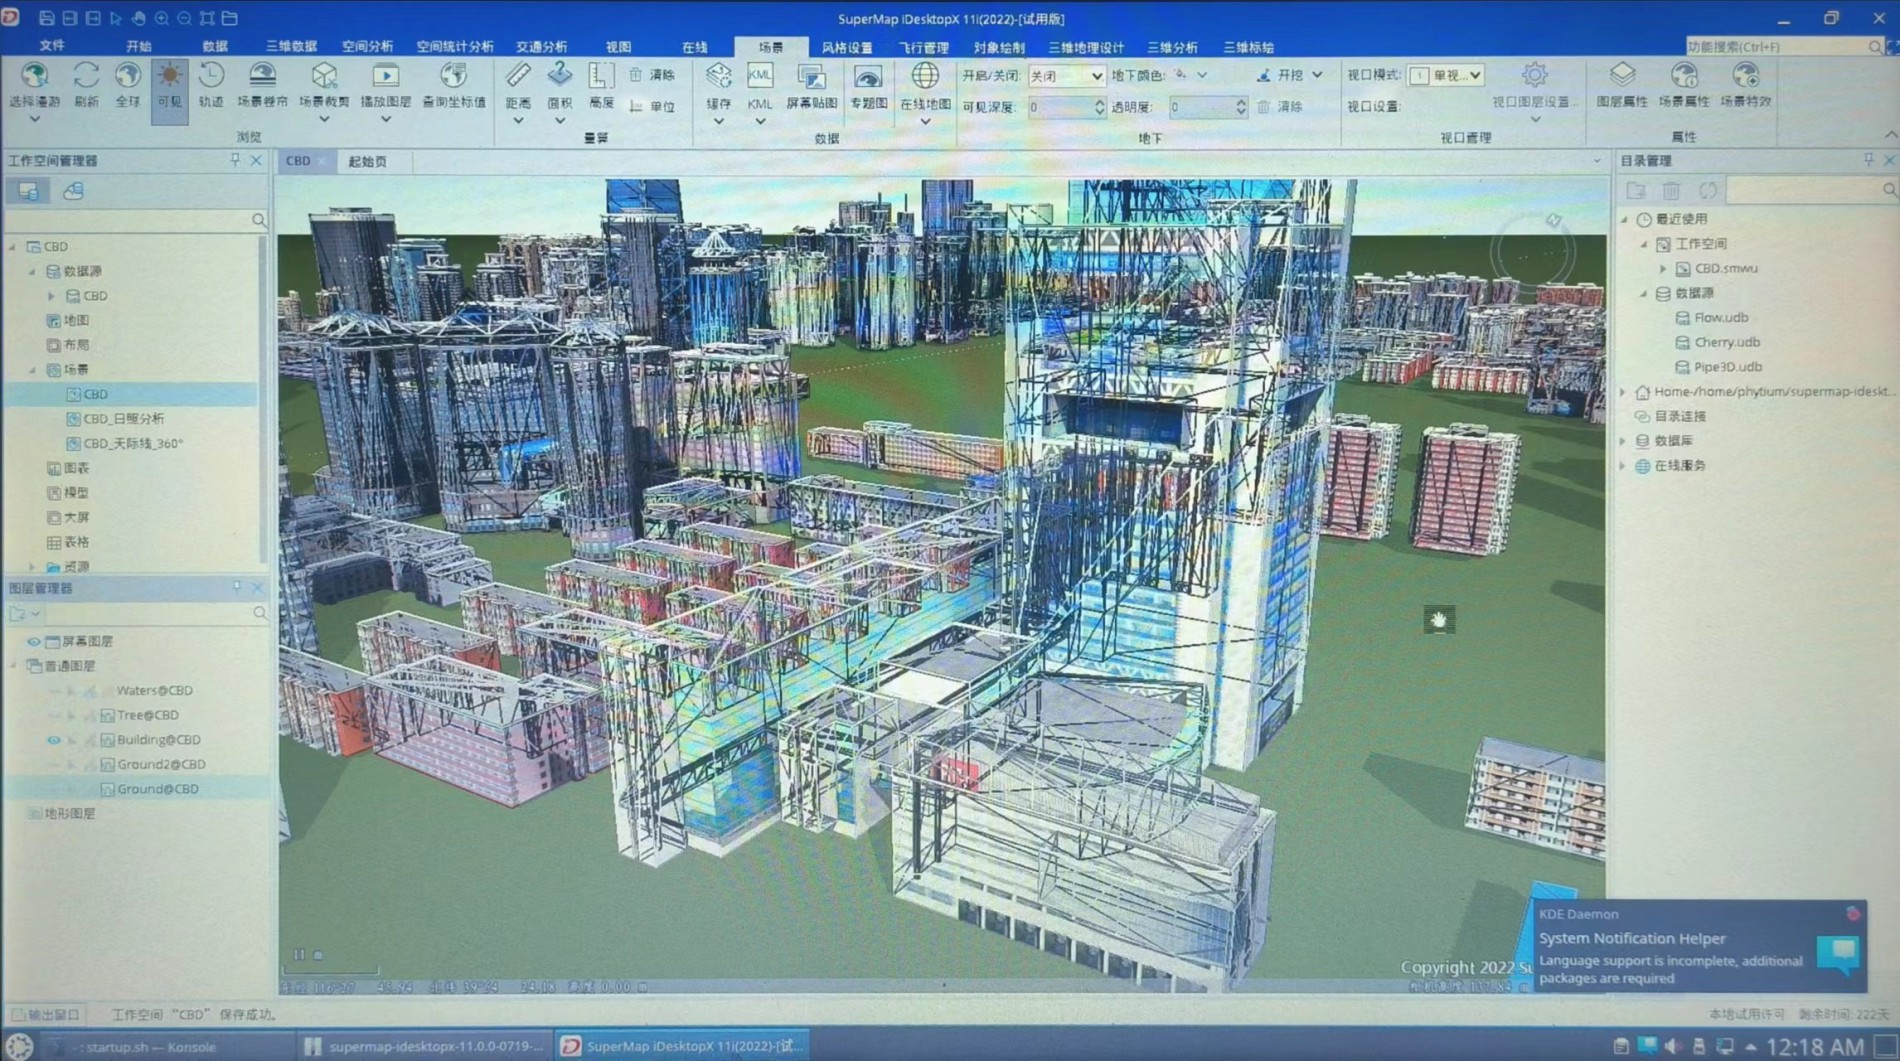Expand the 在线服务 catalog node
The width and height of the screenshot is (1900, 1061).
pos(1623,466)
